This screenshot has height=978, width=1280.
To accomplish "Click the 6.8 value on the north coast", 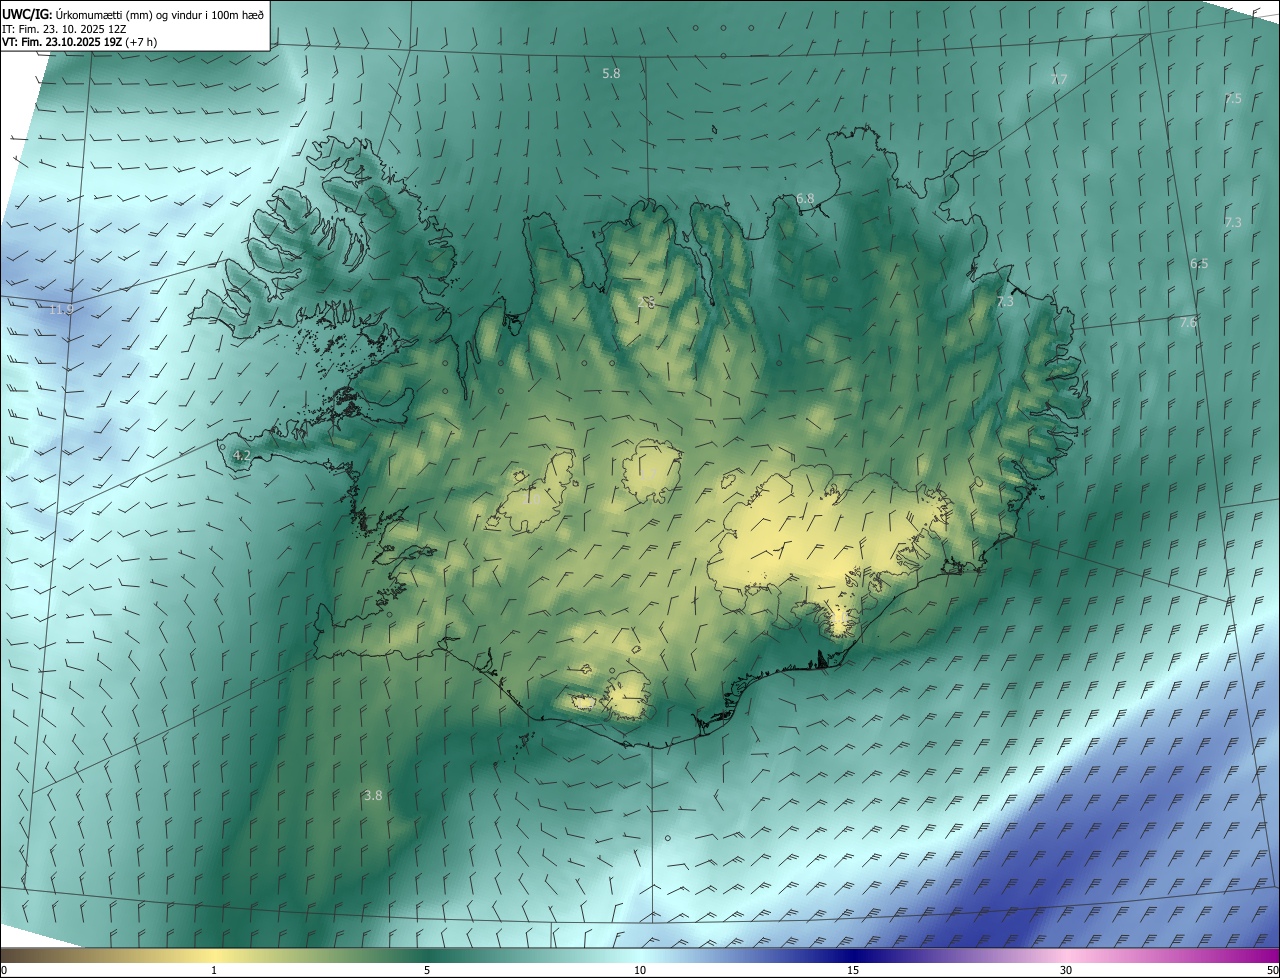I will coord(805,198).
